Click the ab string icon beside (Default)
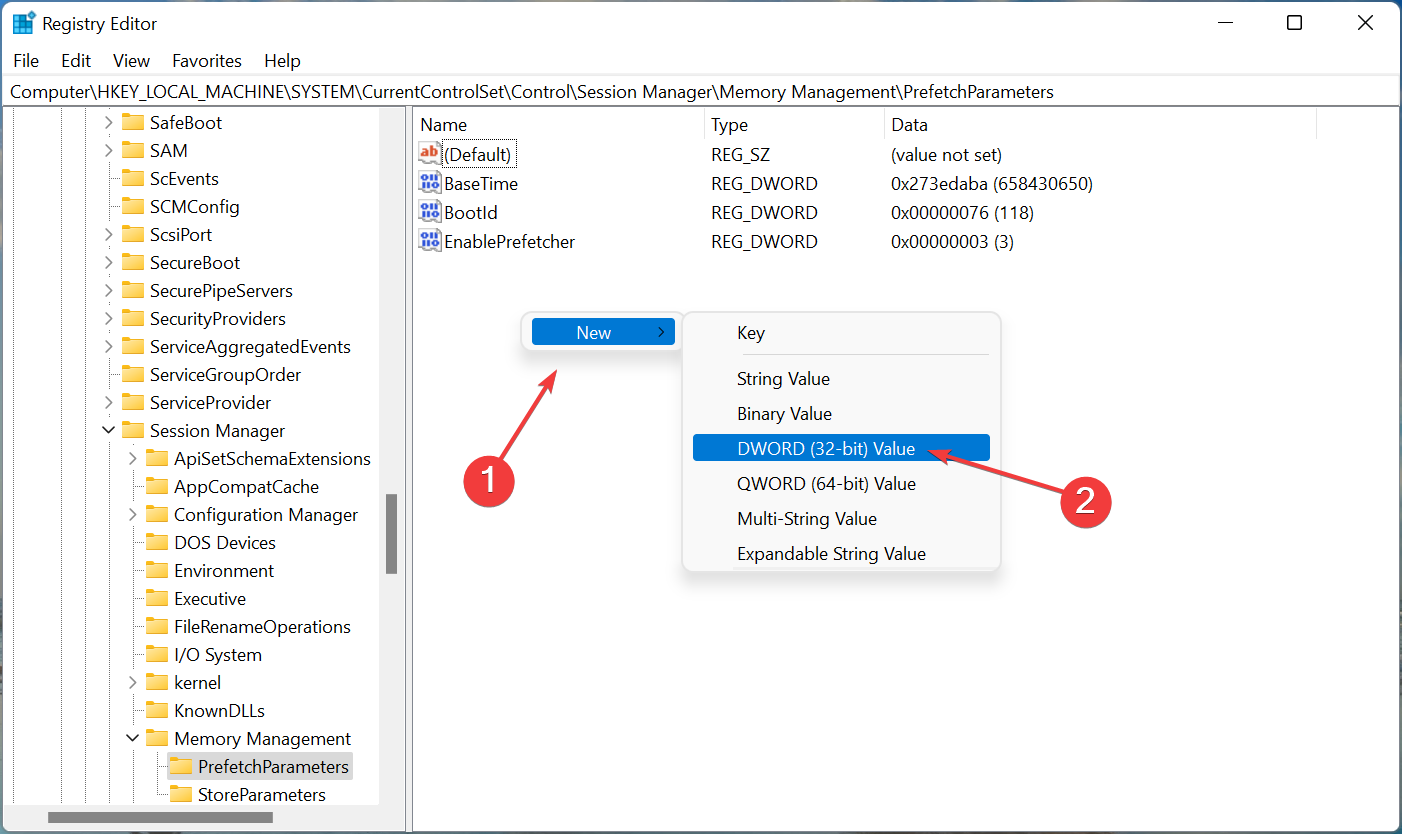 [429, 153]
